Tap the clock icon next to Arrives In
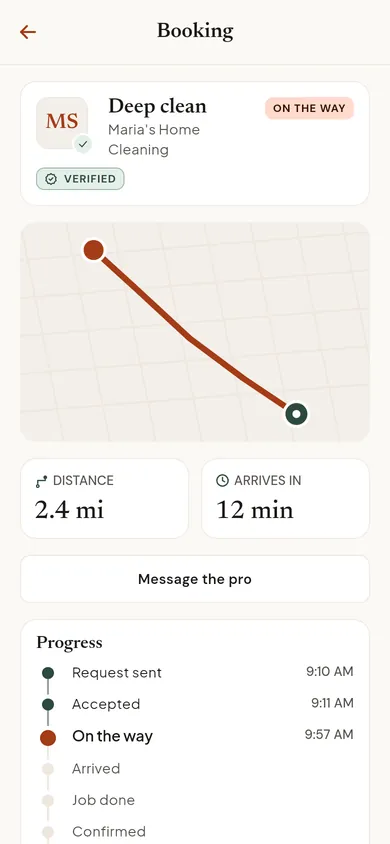 222,481
